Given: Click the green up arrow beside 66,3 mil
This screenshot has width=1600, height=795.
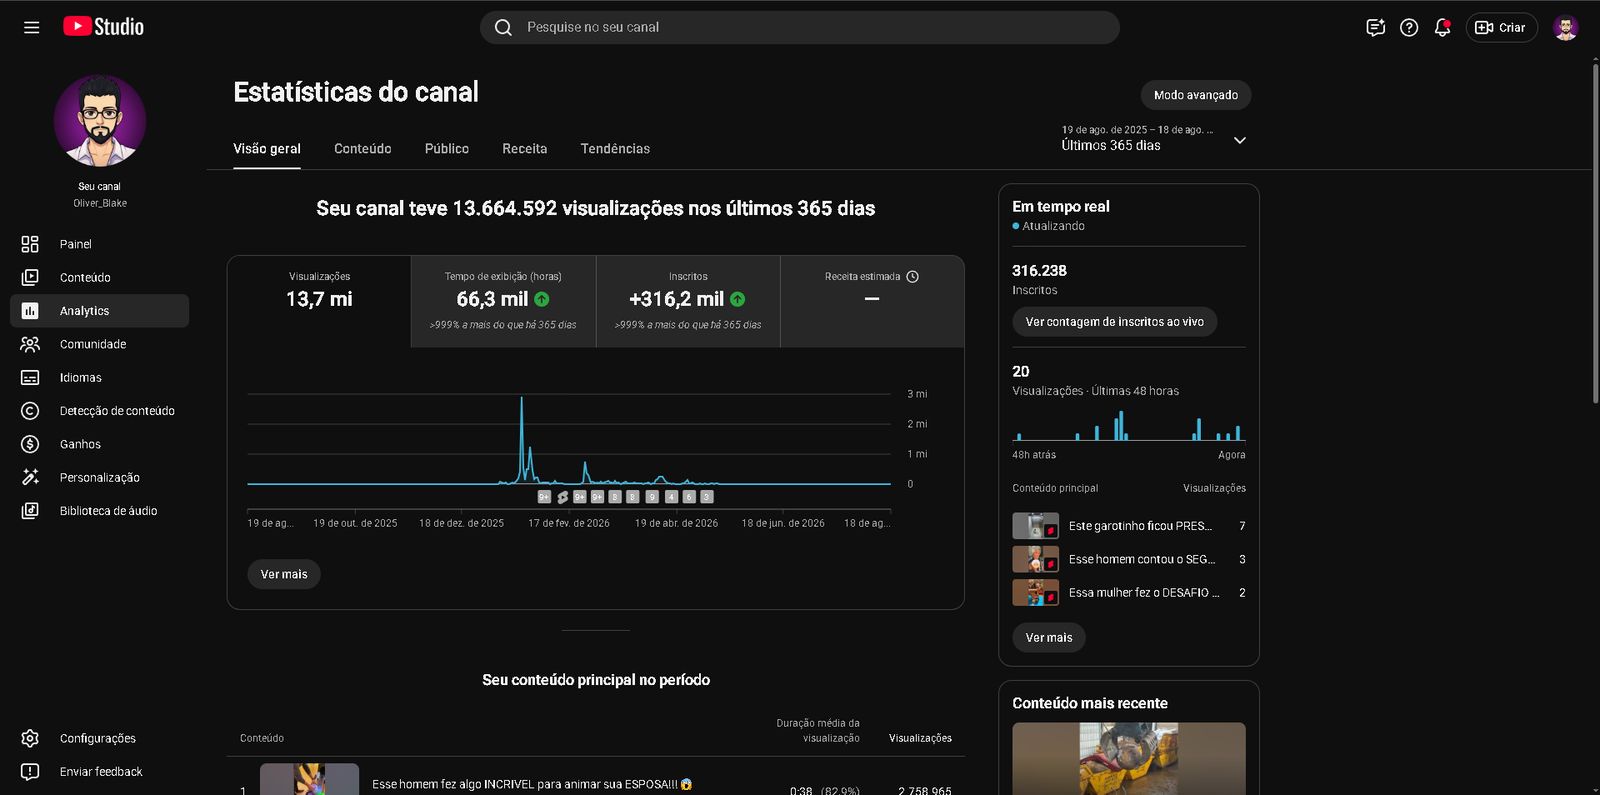Looking at the screenshot, I should (x=542, y=299).
